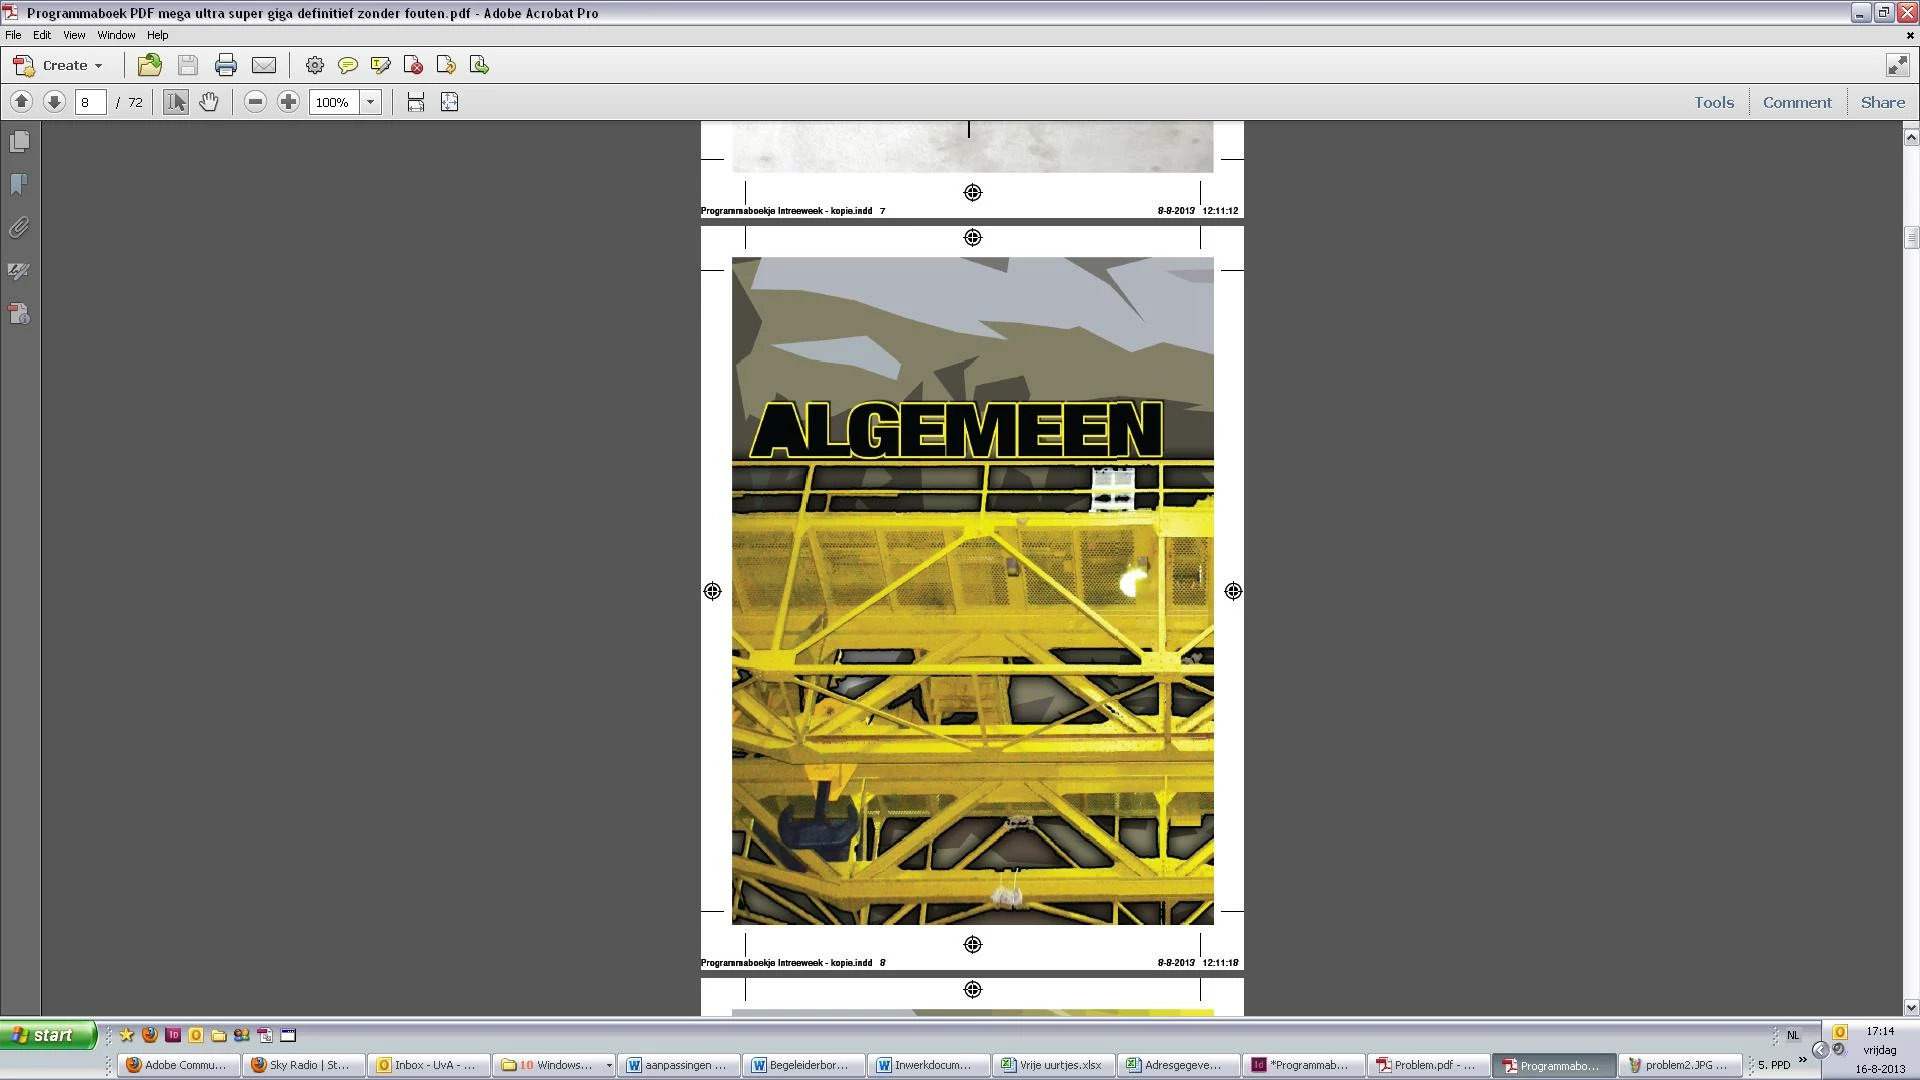Image resolution: width=1920 pixels, height=1080 pixels.
Task: Click the Delete pages icon
Action: click(413, 65)
